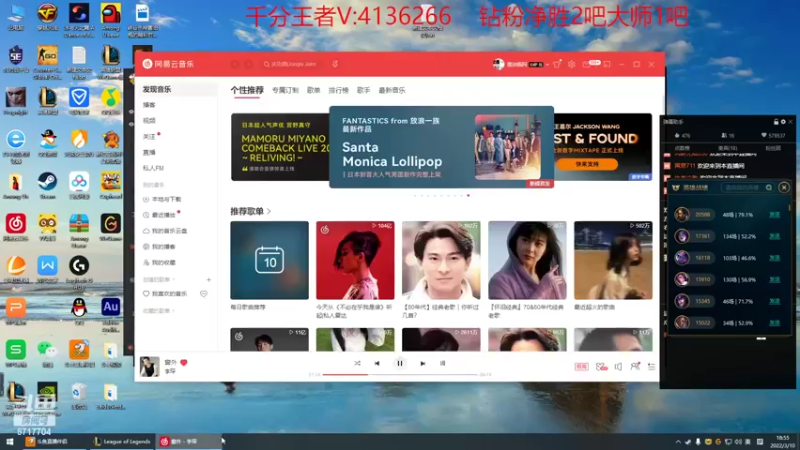Screen dimensions: 800x450
Task: Expand collected playlists section
Action: [159, 311]
